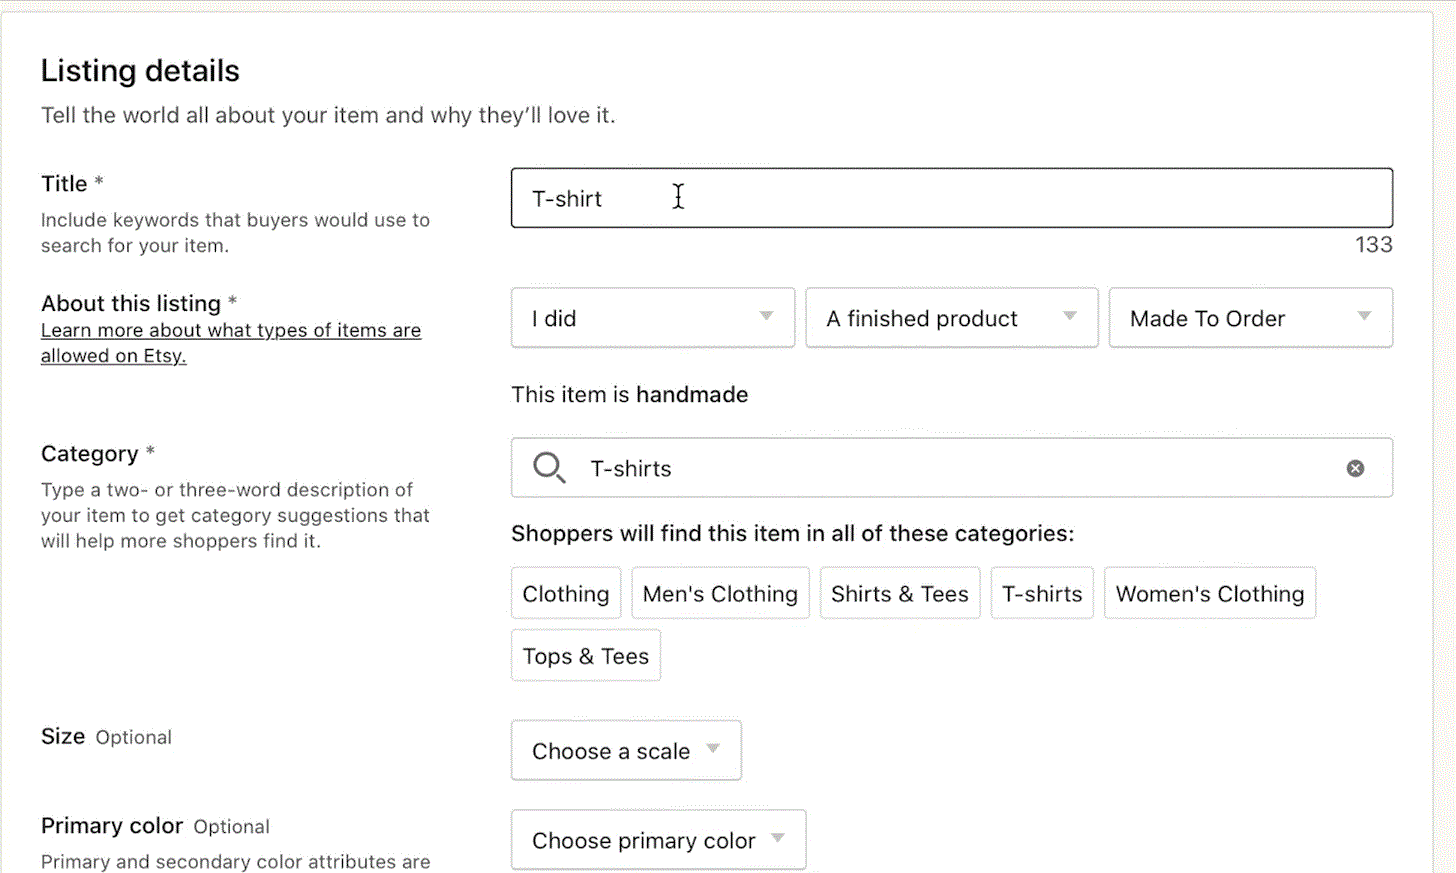
Task: Pick the Women's Clothing category tag
Action: coord(1210,593)
